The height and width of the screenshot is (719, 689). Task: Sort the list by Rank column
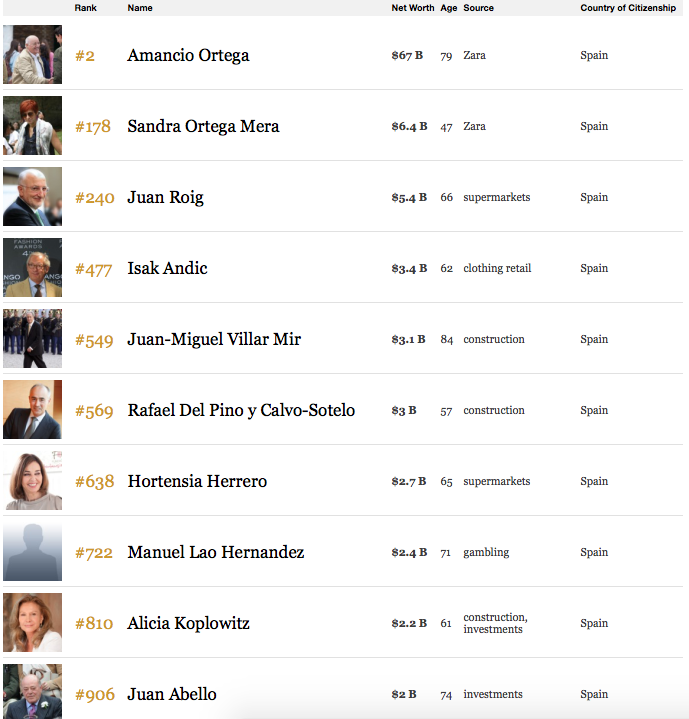[x=86, y=8]
